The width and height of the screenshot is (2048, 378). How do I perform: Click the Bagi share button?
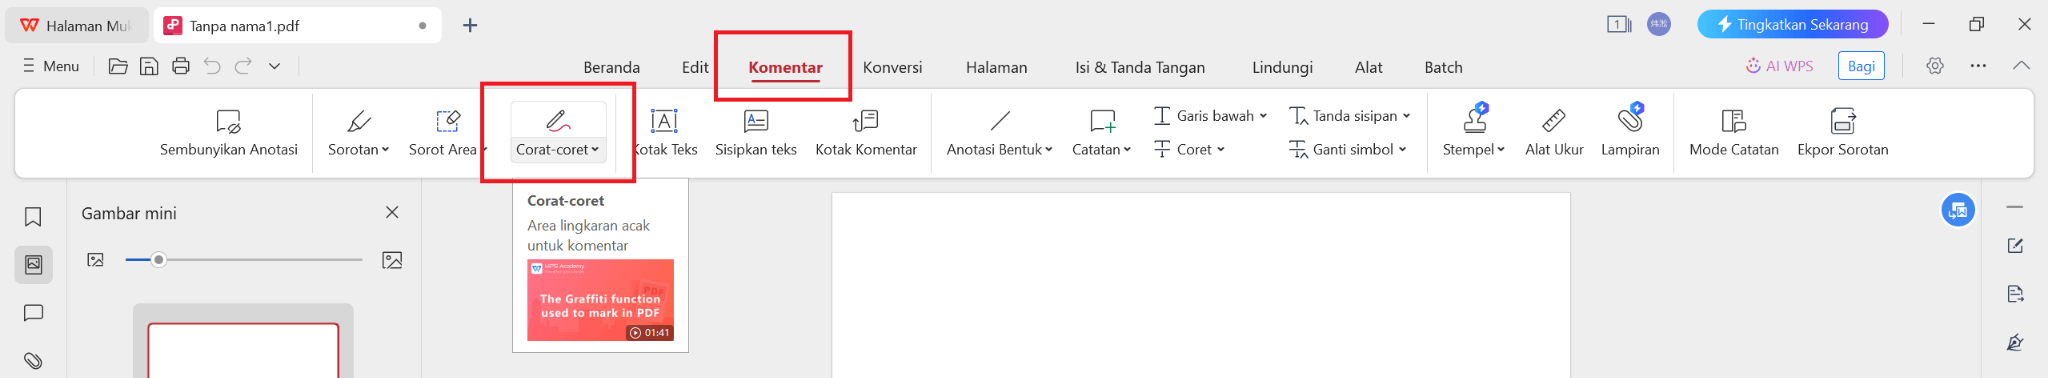click(1861, 66)
